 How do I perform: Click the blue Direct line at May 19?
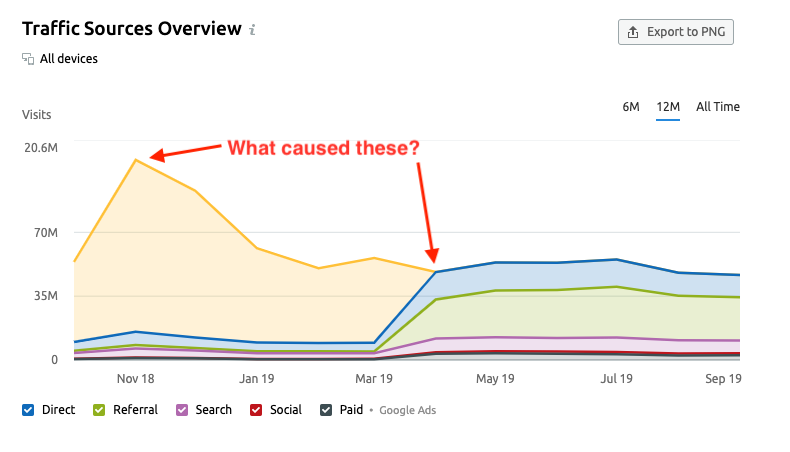pos(495,263)
